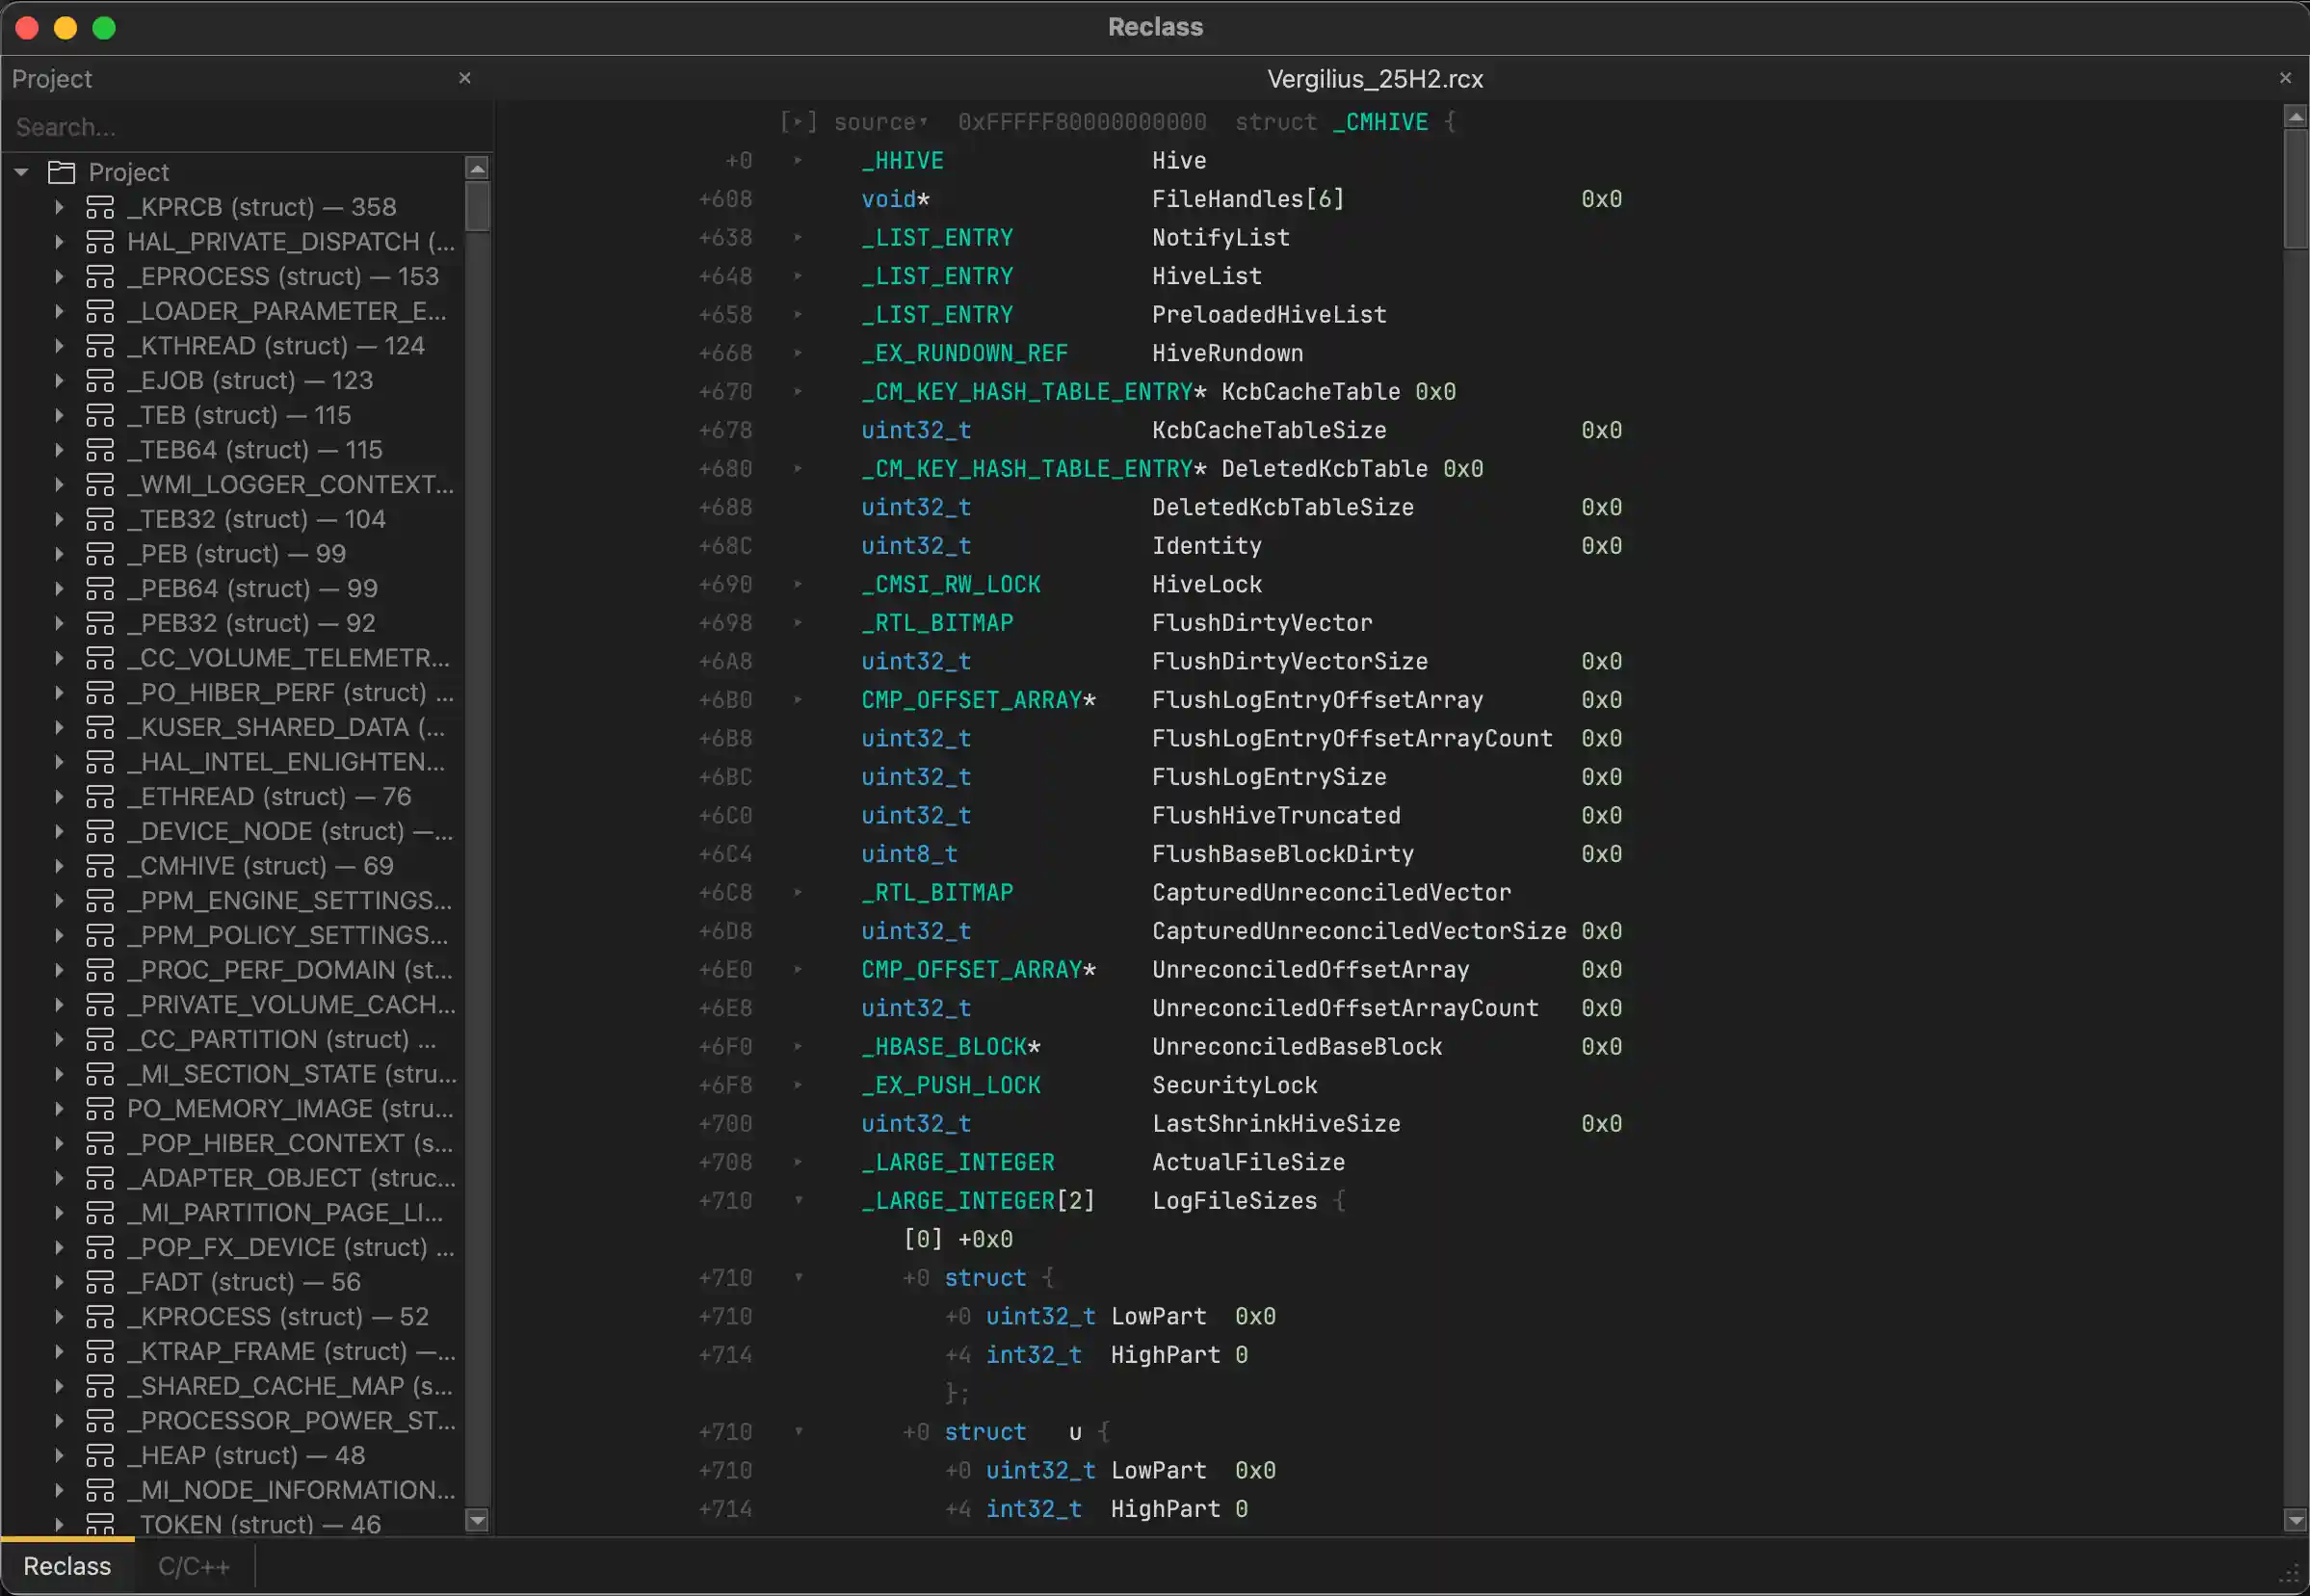The height and width of the screenshot is (1596, 2310).
Task: Close the Vergilius_25H2.rcx document
Action: tap(2286, 77)
